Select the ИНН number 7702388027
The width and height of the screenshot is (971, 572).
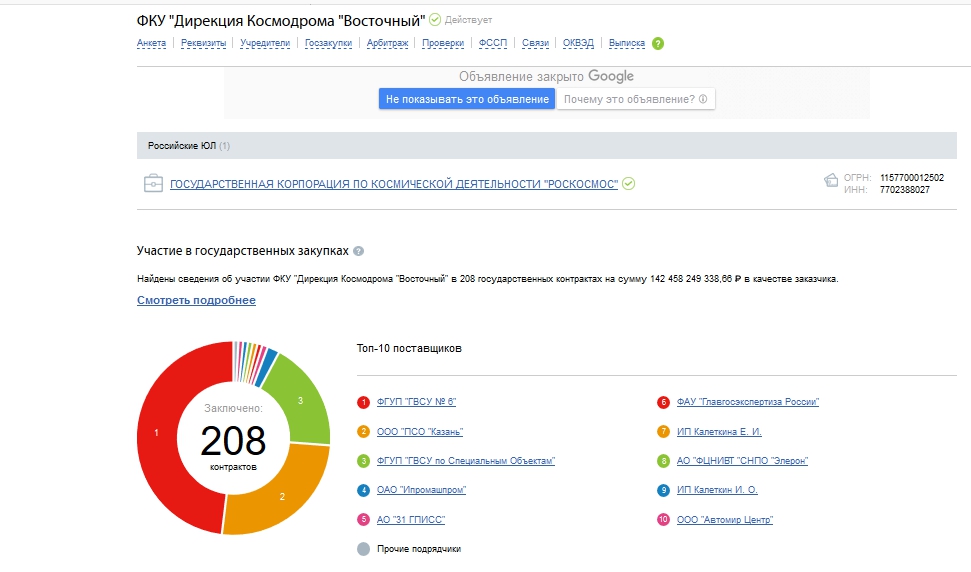905,190
